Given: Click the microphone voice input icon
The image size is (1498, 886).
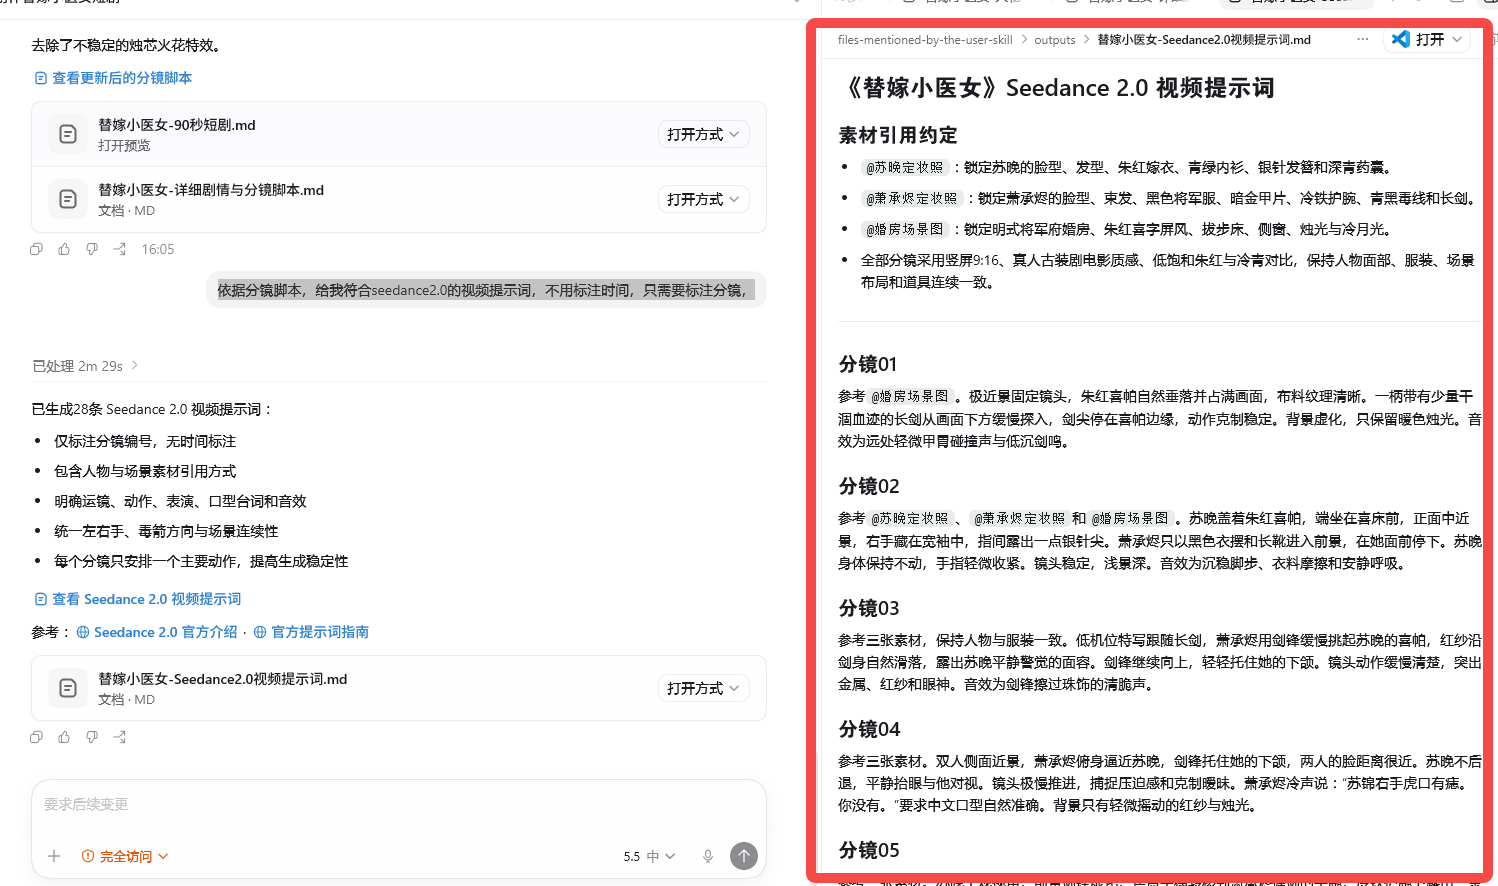Looking at the screenshot, I should 708,856.
